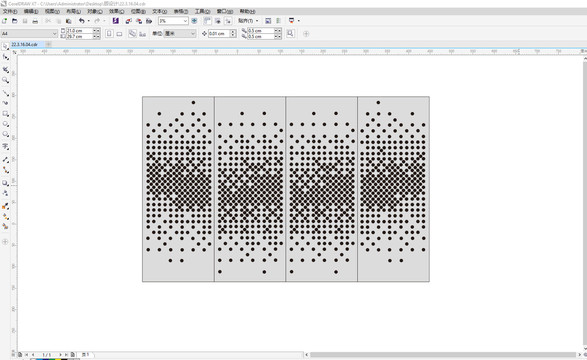587x360 pixels.
Task: Switch to the 22.3.16-04.cdr document tab
Action: [24, 45]
